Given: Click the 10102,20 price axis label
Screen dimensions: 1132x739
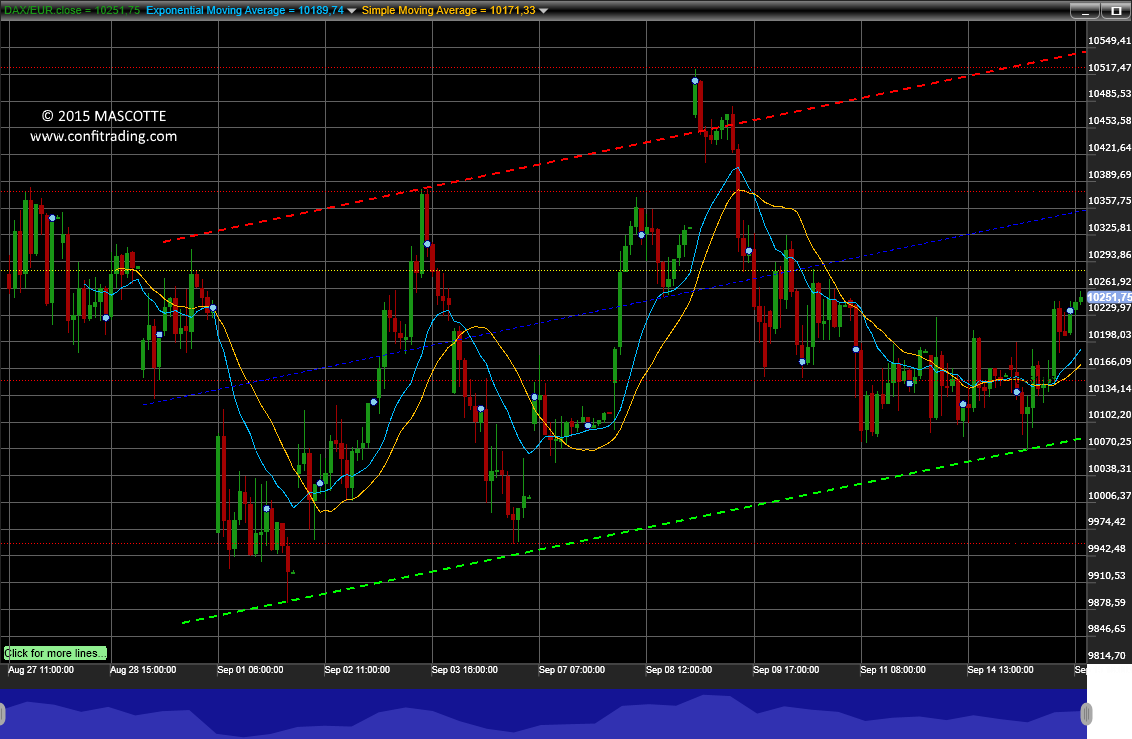Looking at the screenshot, I should (1110, 415).
